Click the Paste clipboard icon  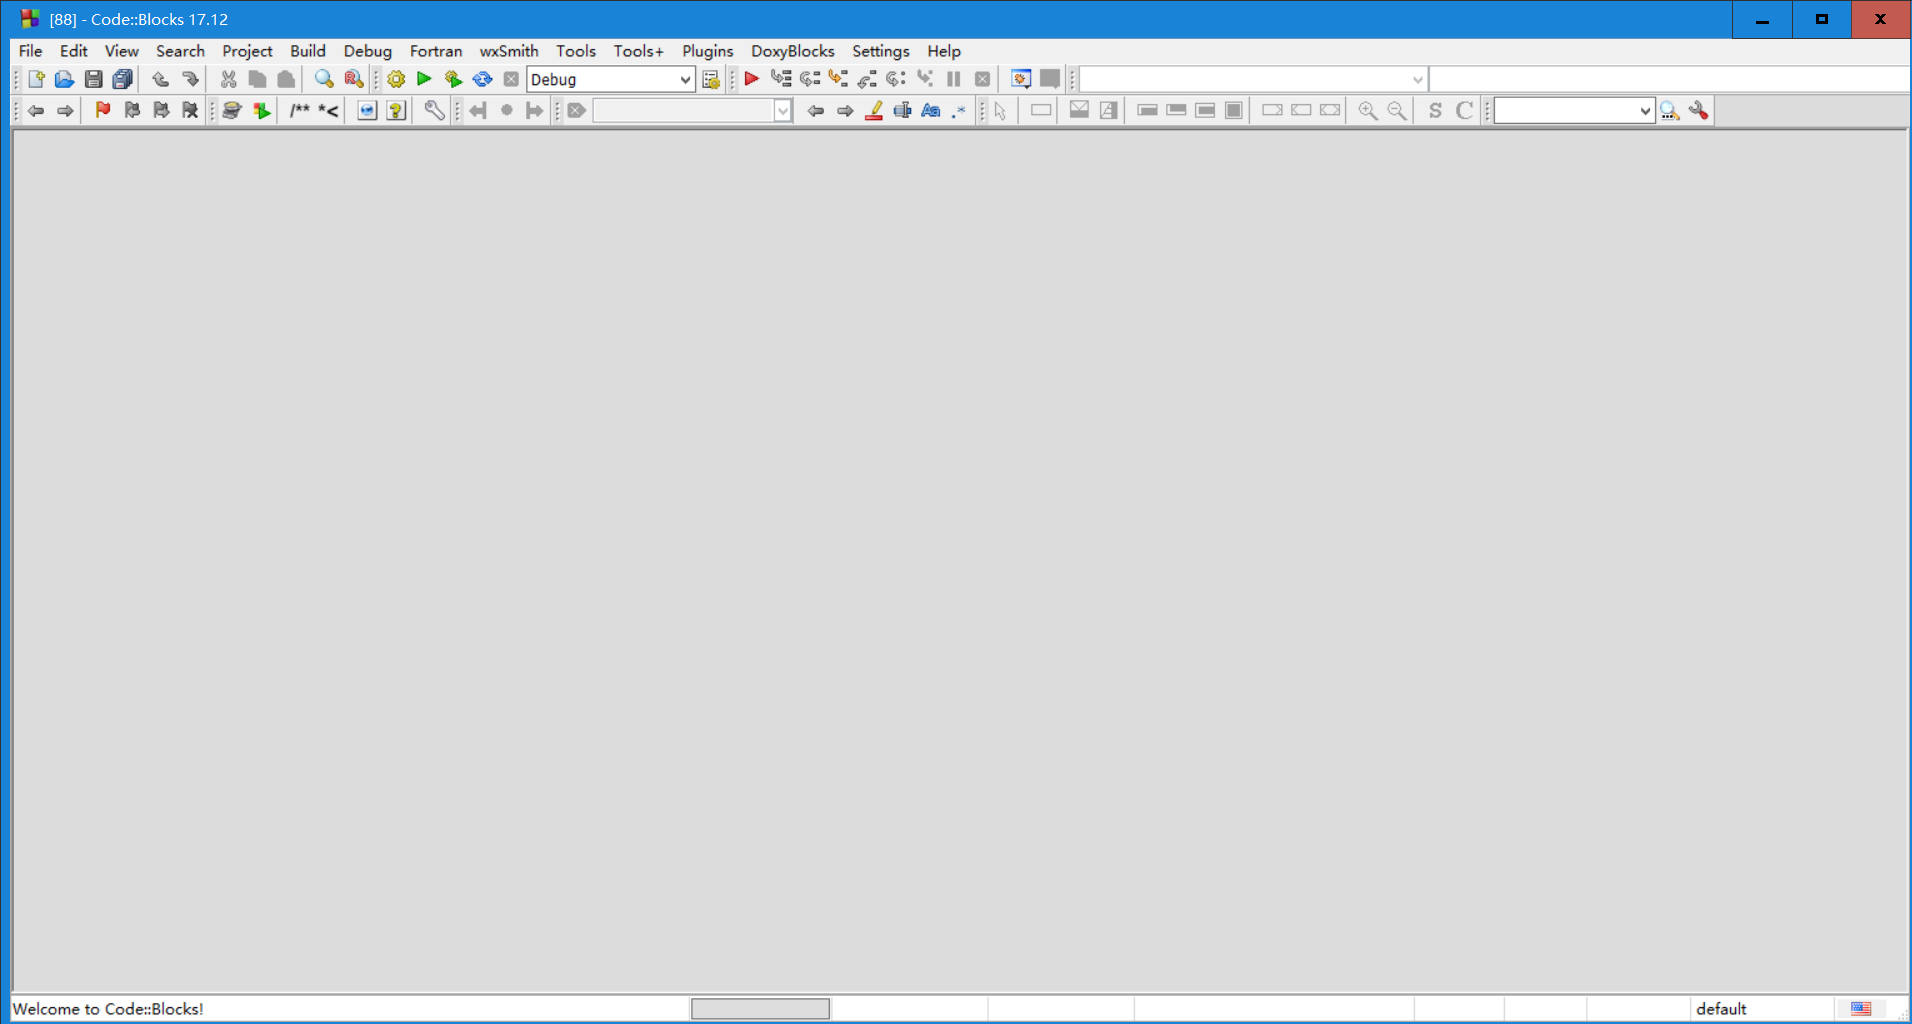pyautogui.click(x=286, y=79)
